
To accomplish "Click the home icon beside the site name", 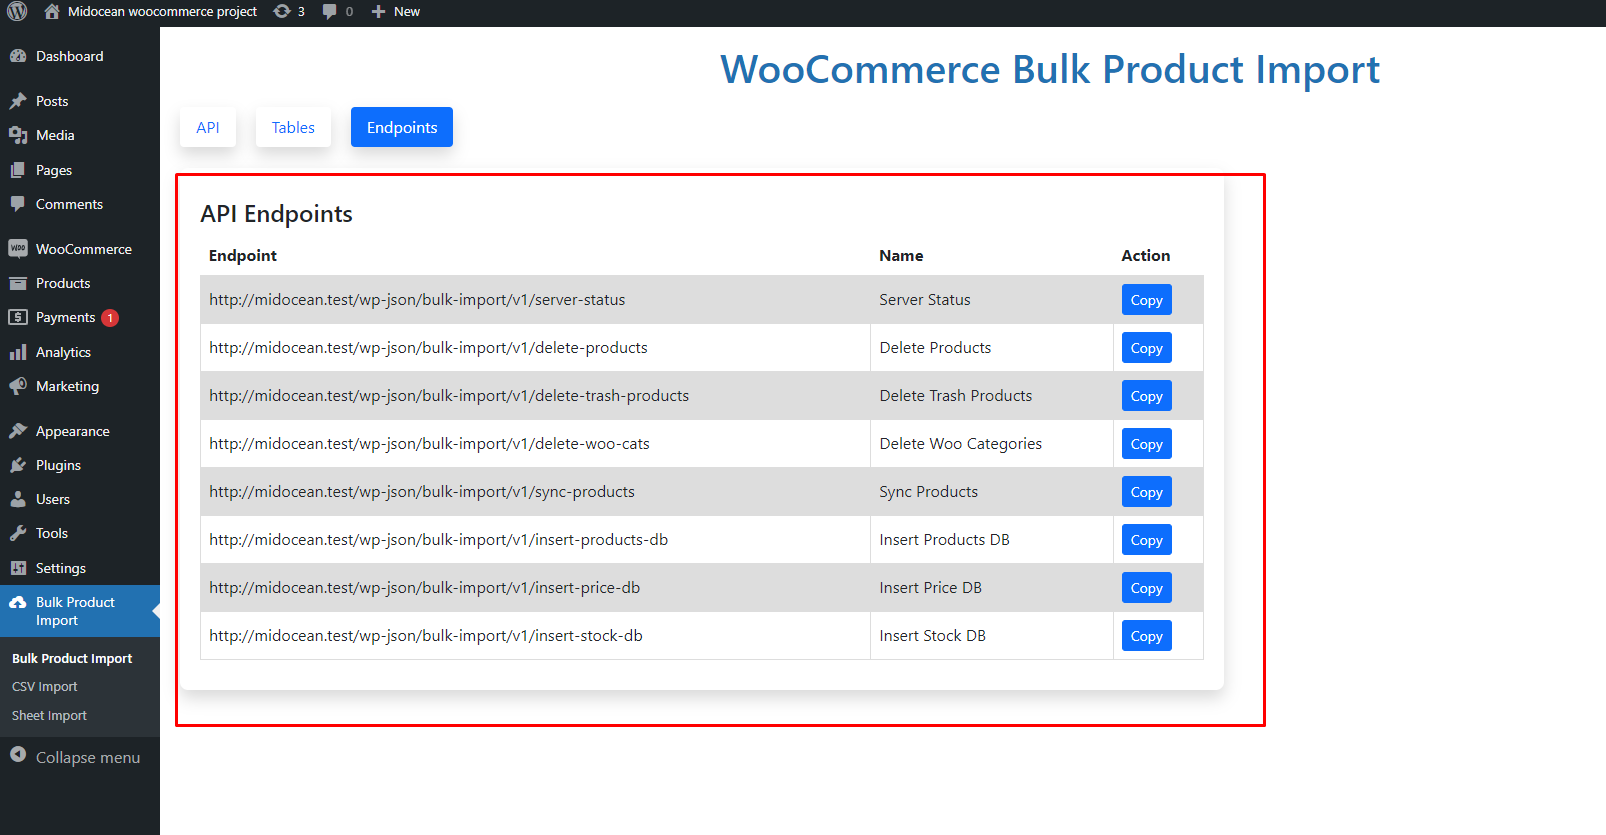I will [x=52, y=11].
